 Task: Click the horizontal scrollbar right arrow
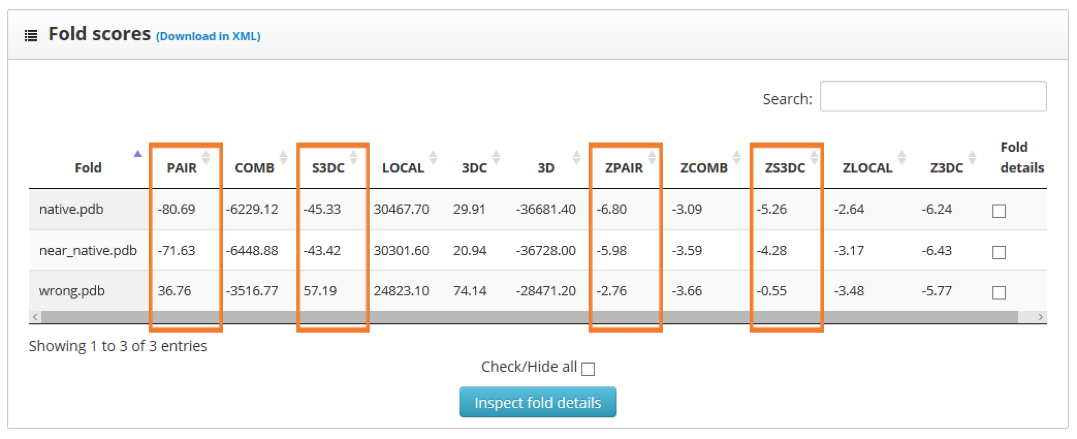click(1041, 317)
